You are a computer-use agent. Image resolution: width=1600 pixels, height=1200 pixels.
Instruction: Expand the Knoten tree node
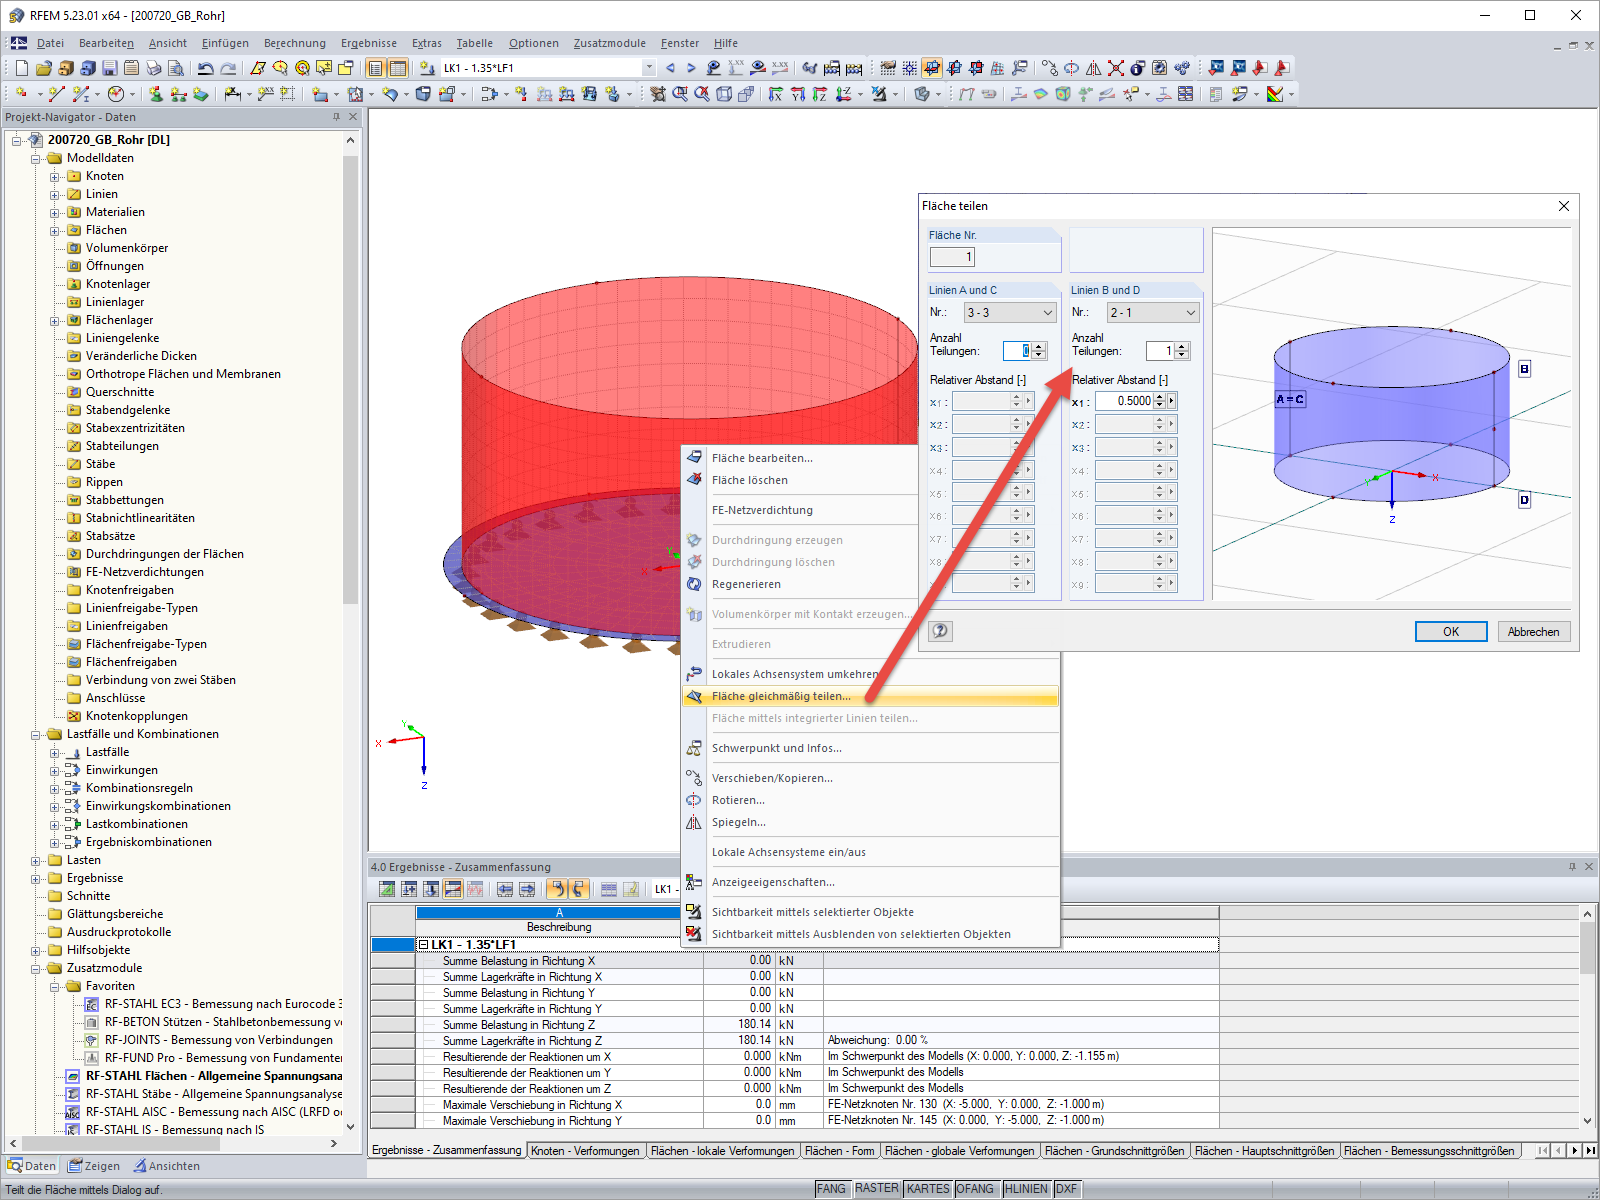click(55, 176)
